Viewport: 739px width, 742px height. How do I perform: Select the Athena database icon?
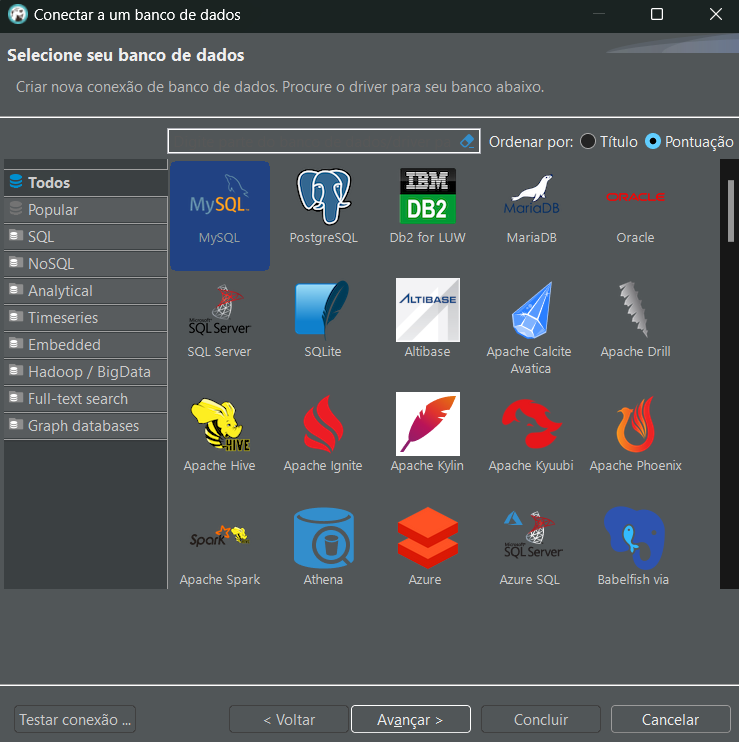[x=323, y=539]
